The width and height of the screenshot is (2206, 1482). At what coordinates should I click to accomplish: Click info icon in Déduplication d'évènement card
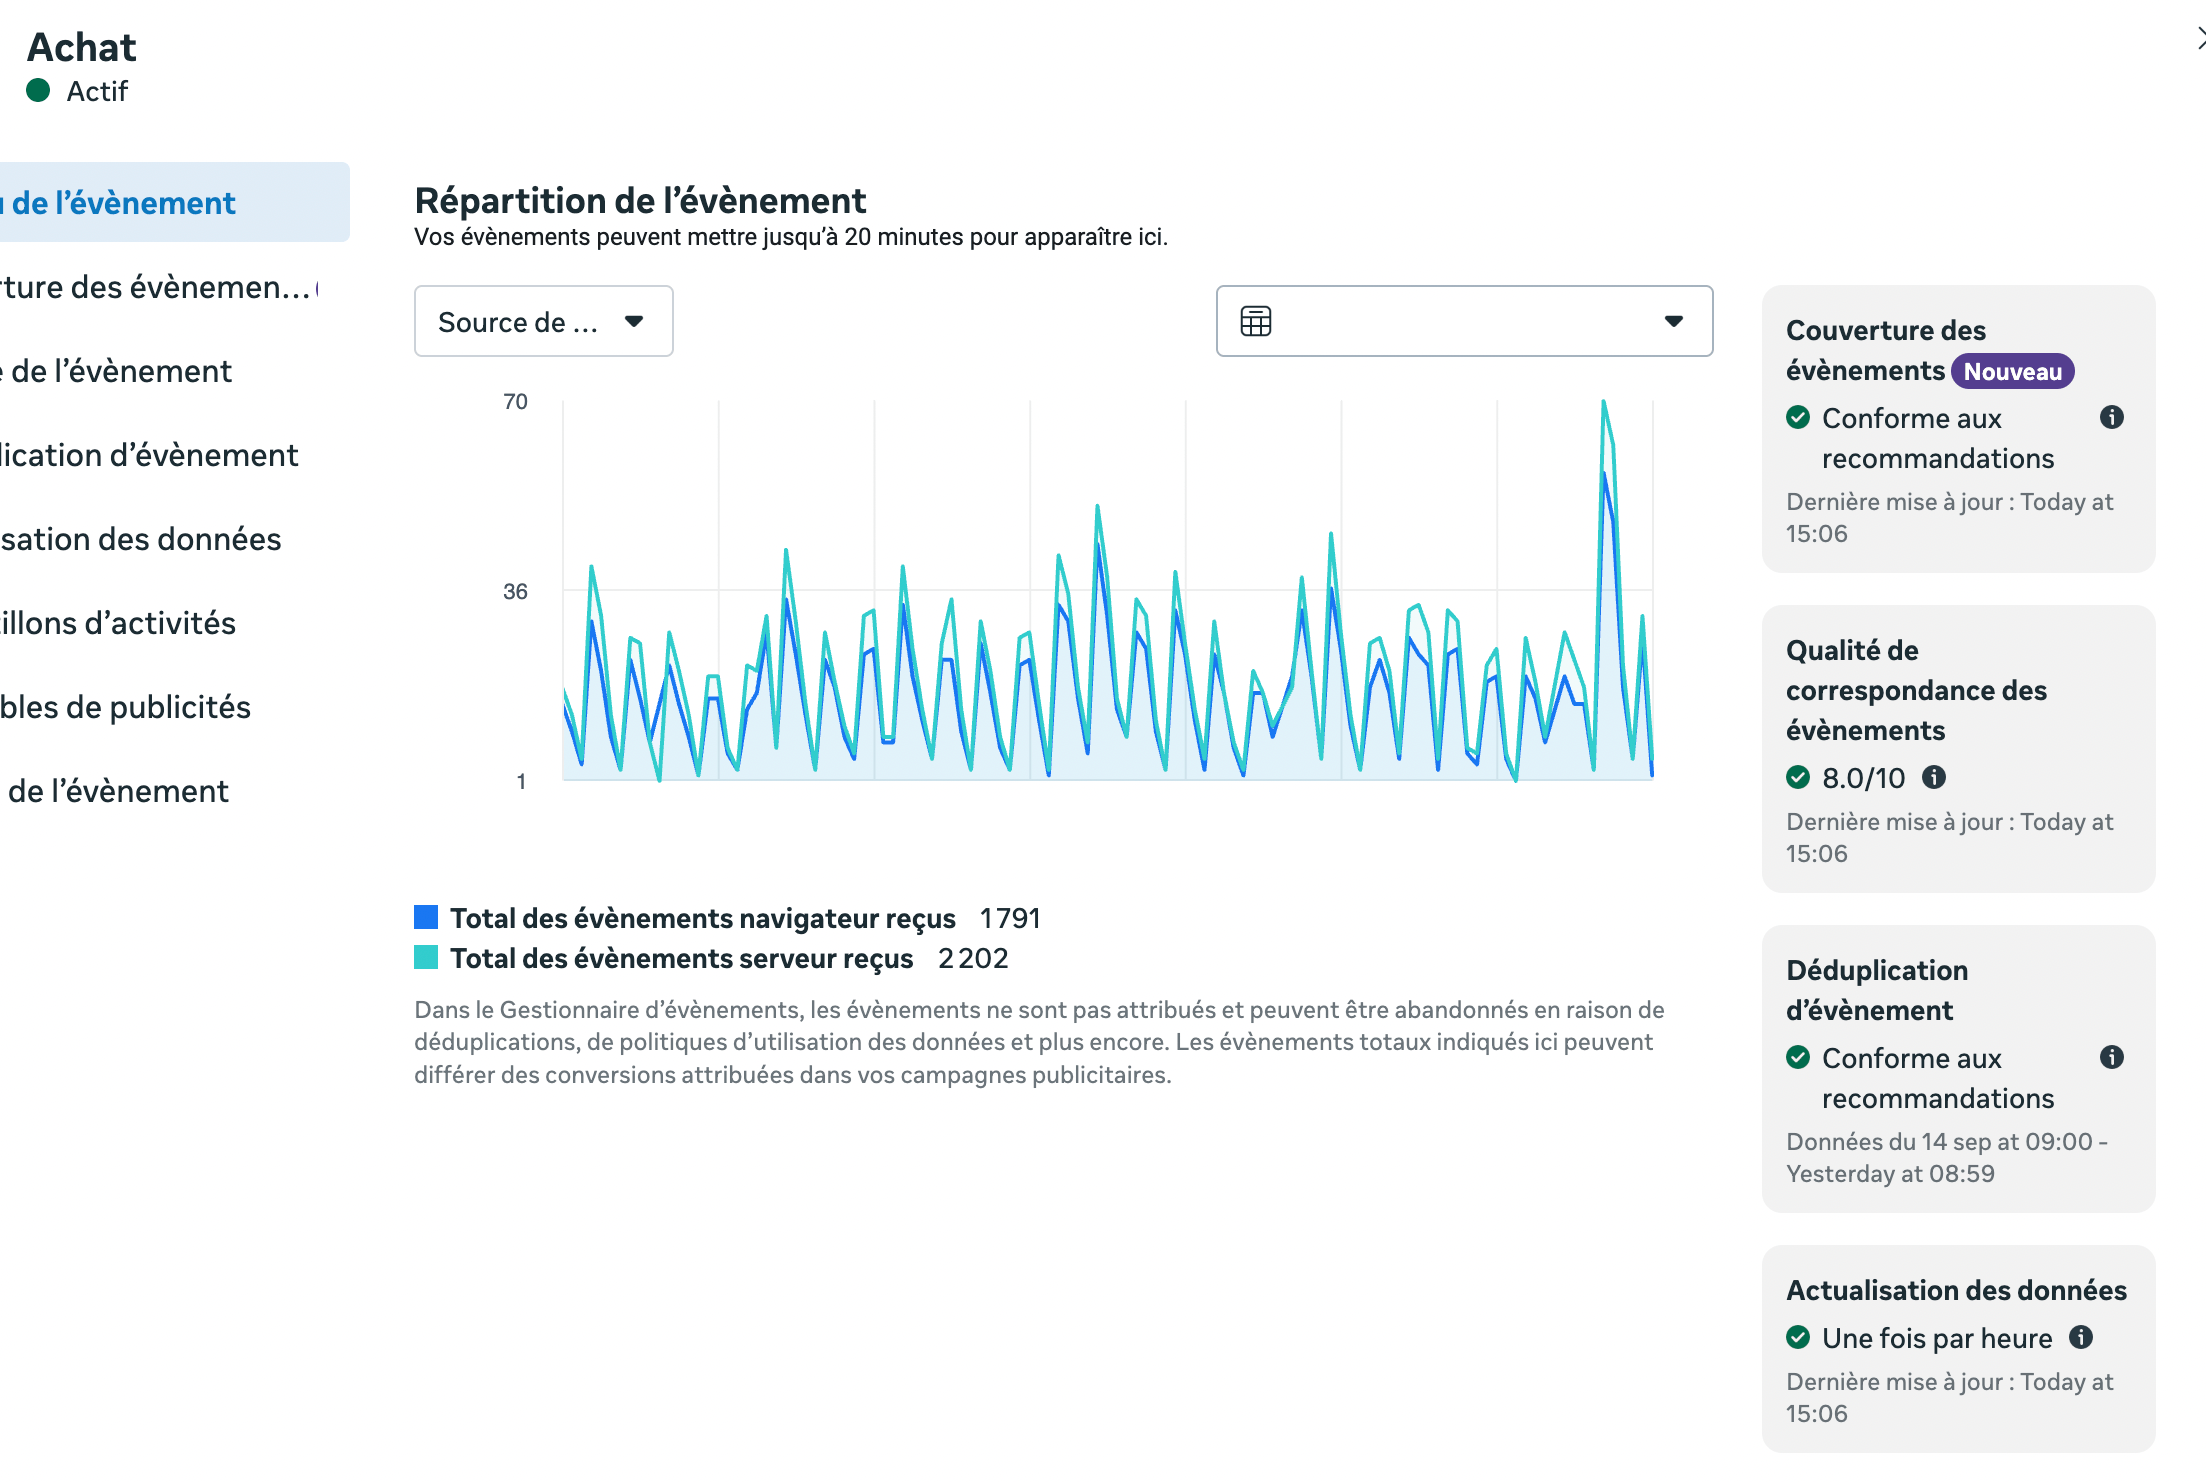[x=2111, y=1057]
